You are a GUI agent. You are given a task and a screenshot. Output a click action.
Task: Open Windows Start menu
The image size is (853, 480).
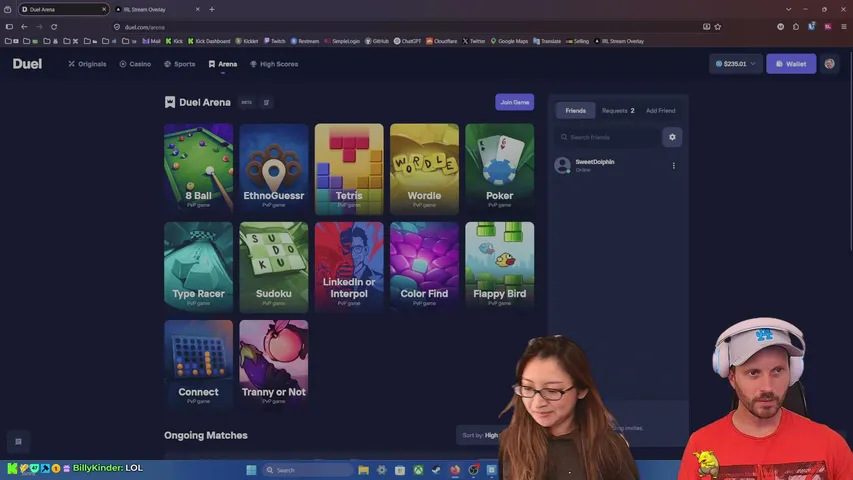pos(251,470)
